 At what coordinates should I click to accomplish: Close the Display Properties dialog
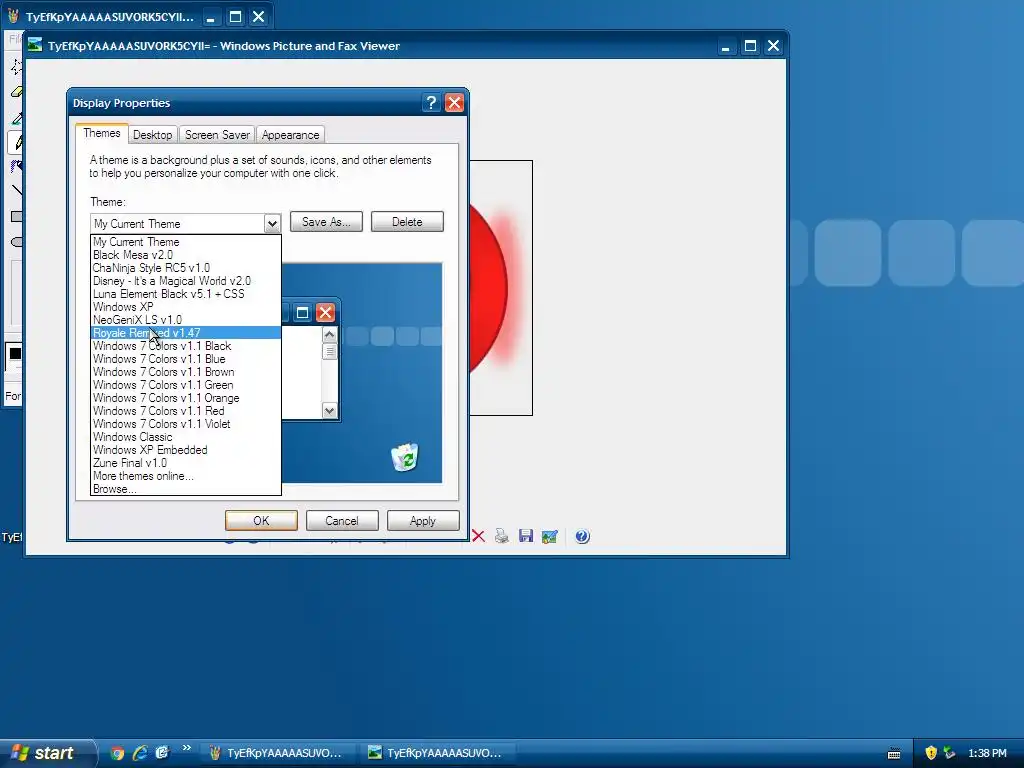tap(455, 103)
